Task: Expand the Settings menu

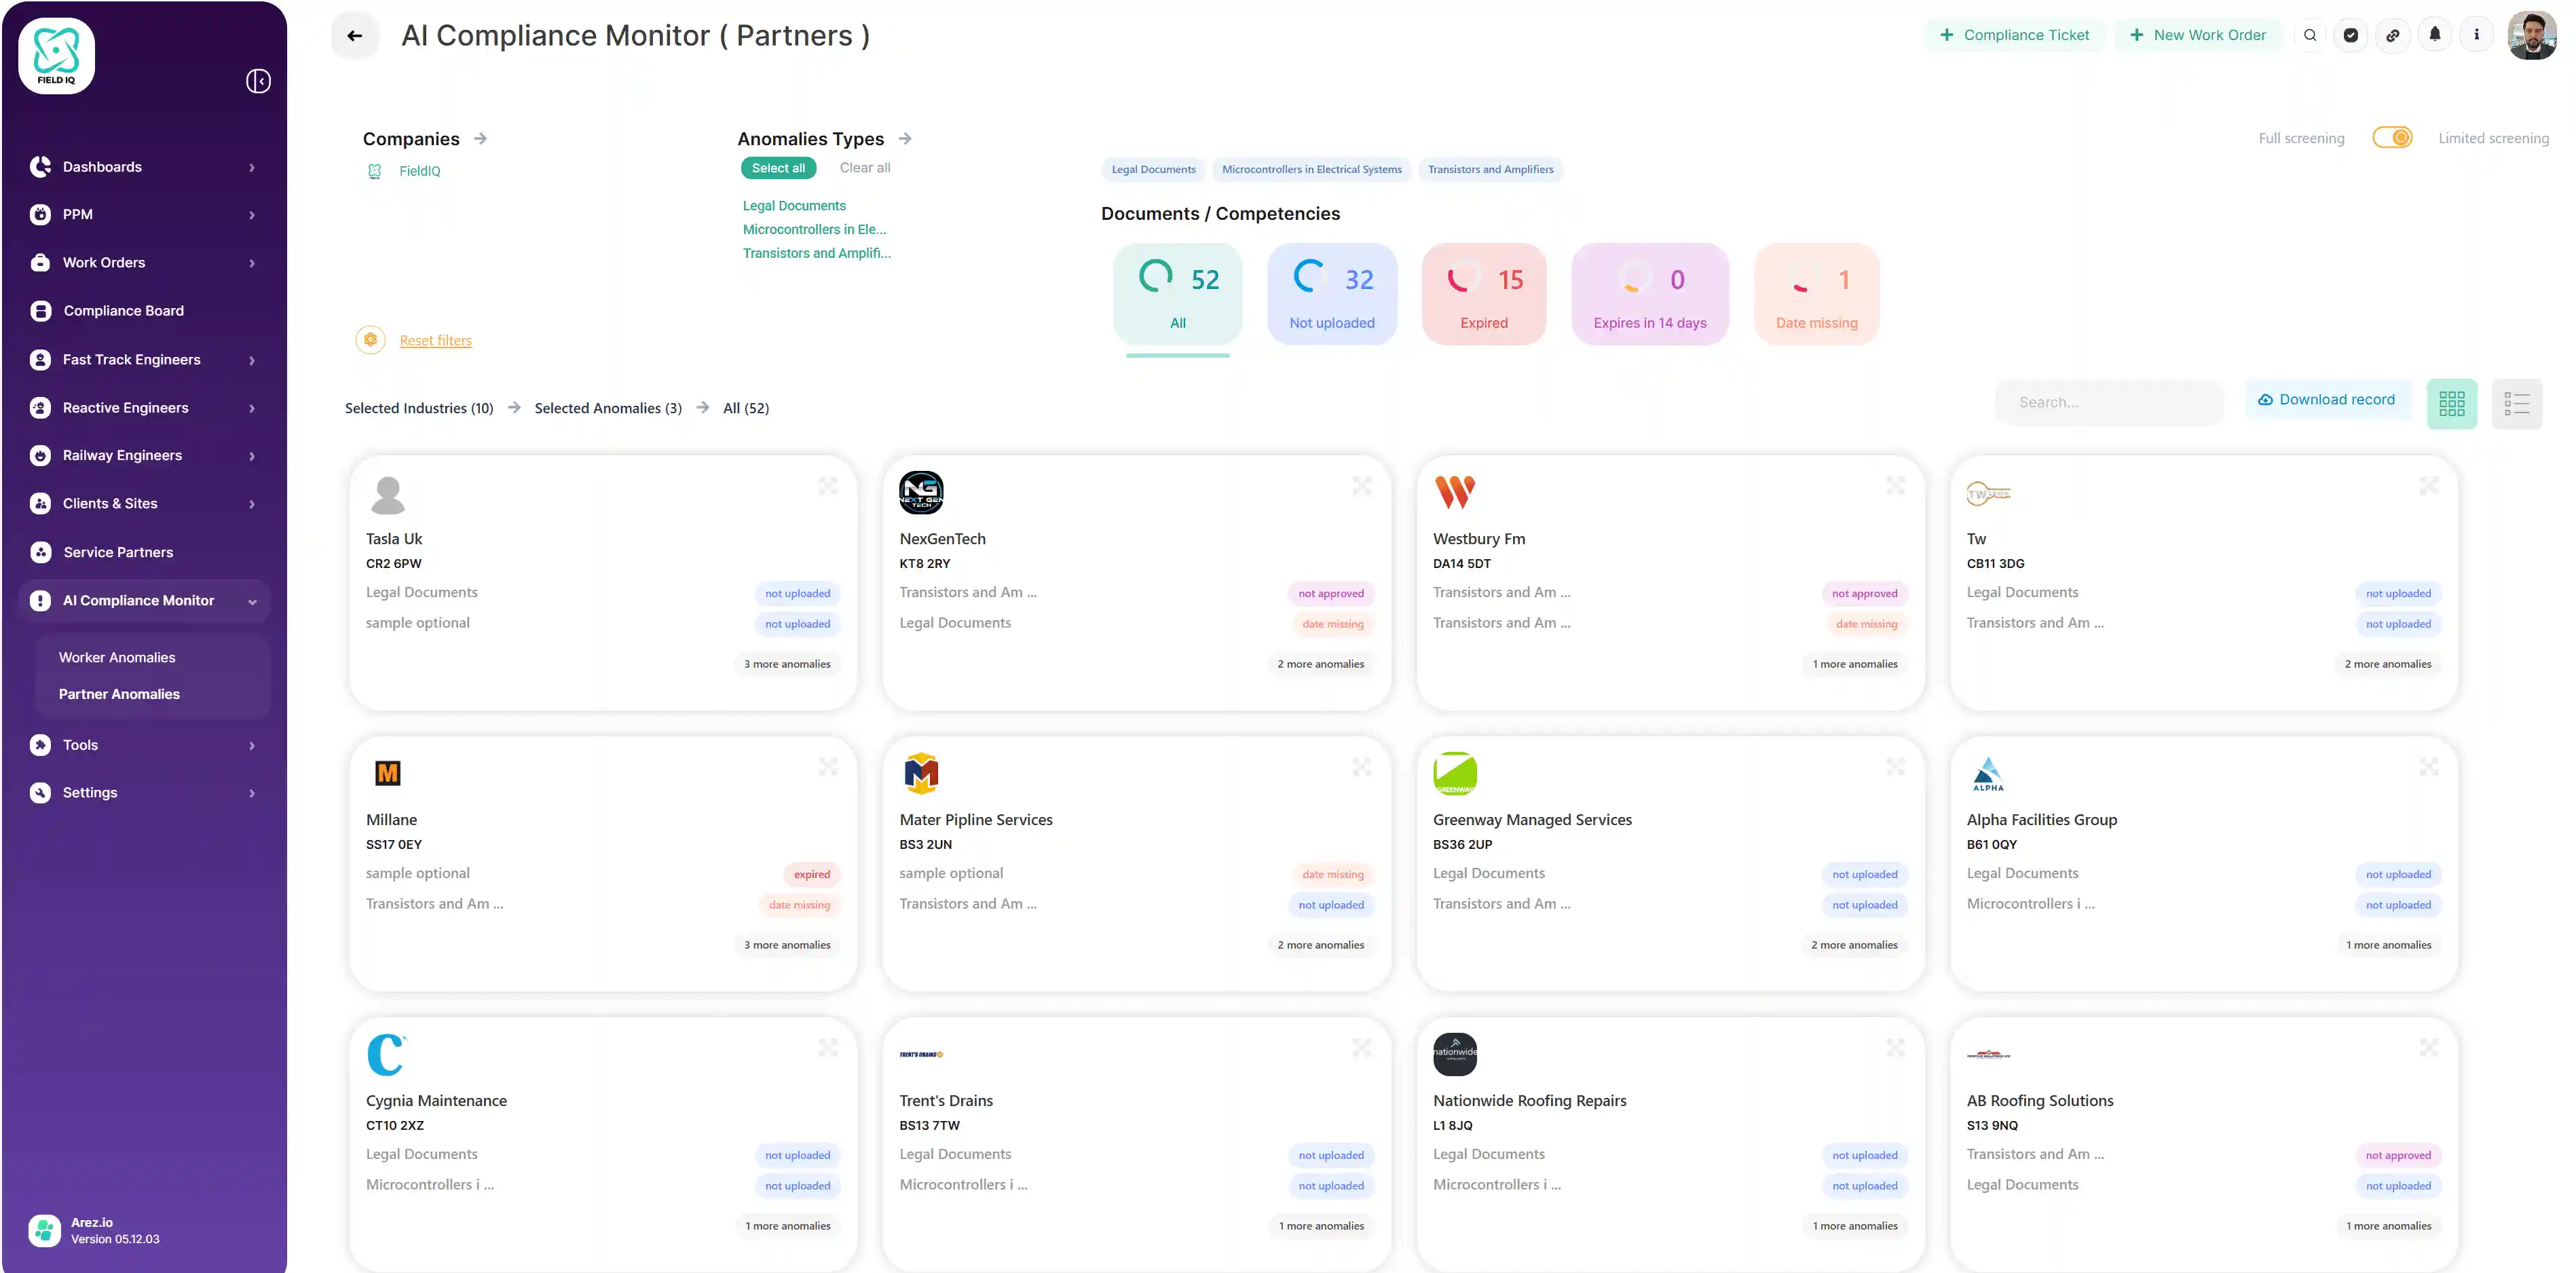Action: (x=145, y=793)
